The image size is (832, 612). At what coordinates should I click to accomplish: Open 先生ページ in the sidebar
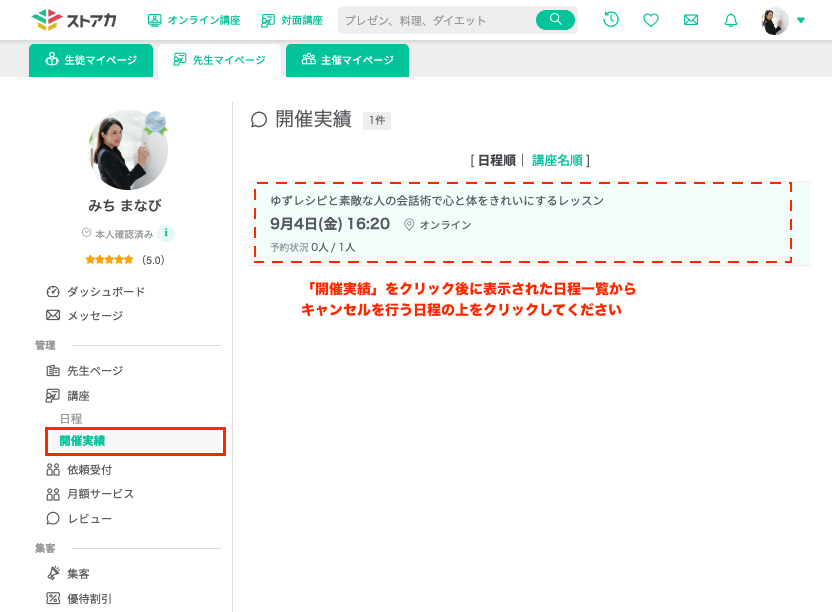[84, 370]
